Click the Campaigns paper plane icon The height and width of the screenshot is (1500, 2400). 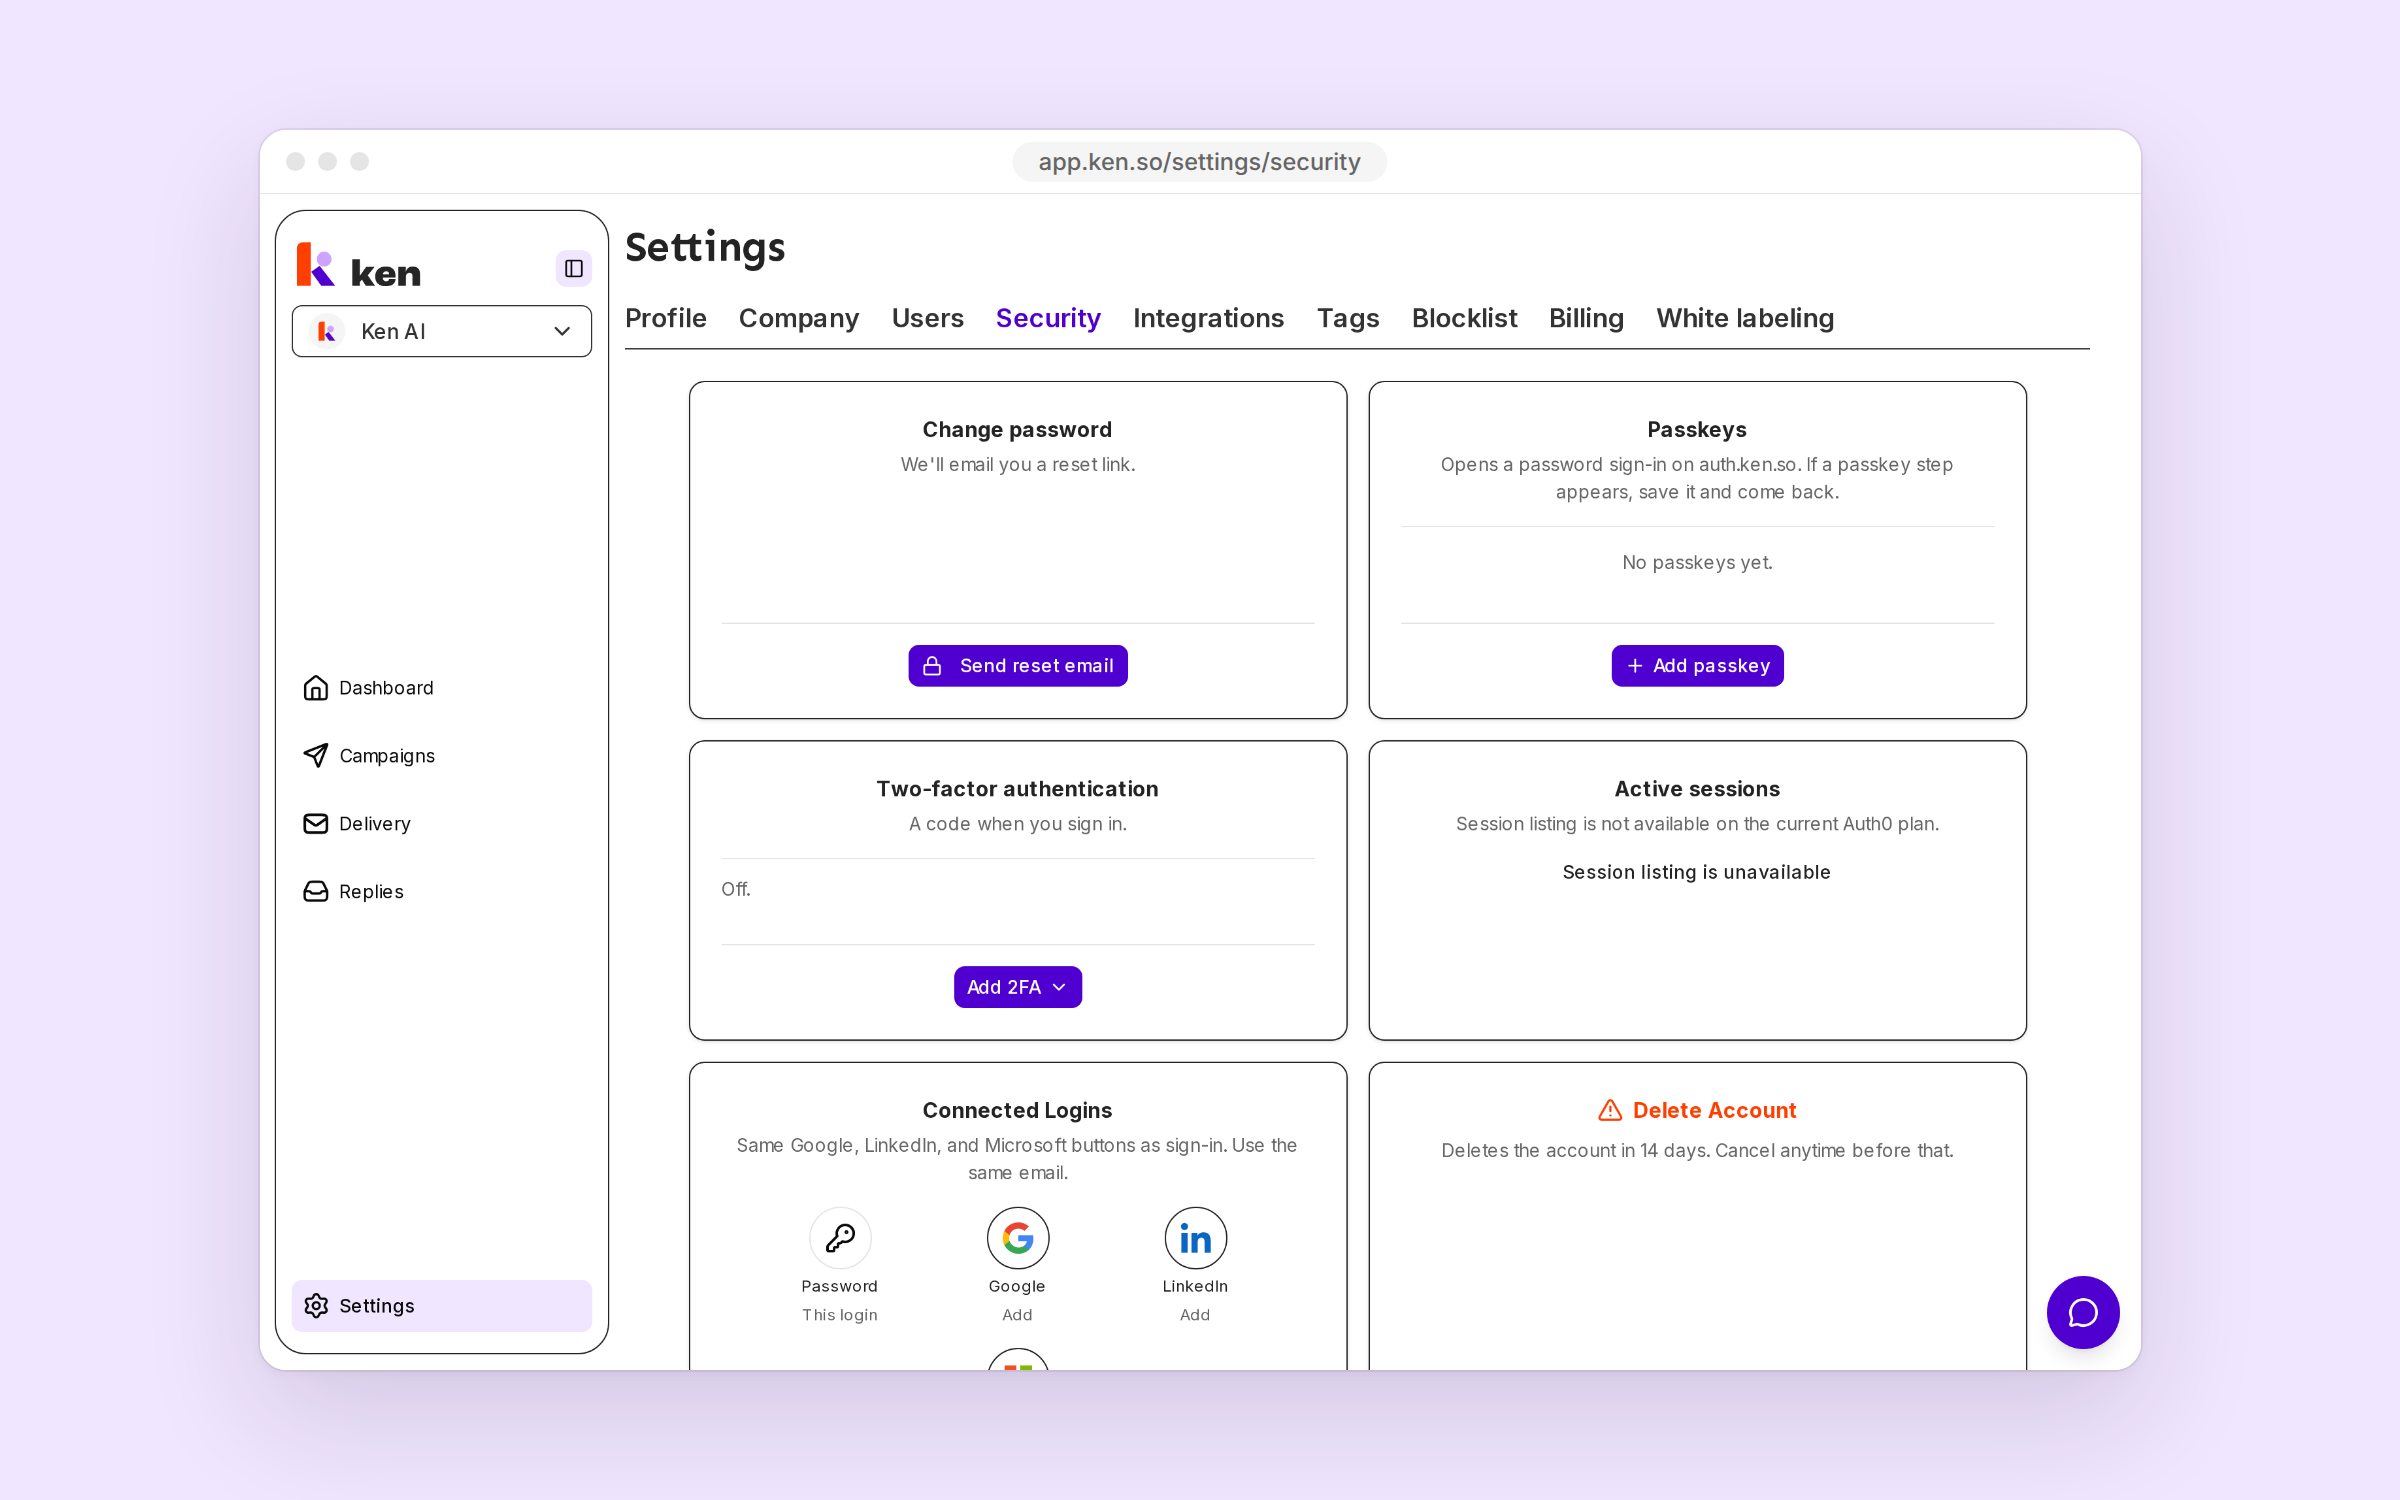point(316,756)
